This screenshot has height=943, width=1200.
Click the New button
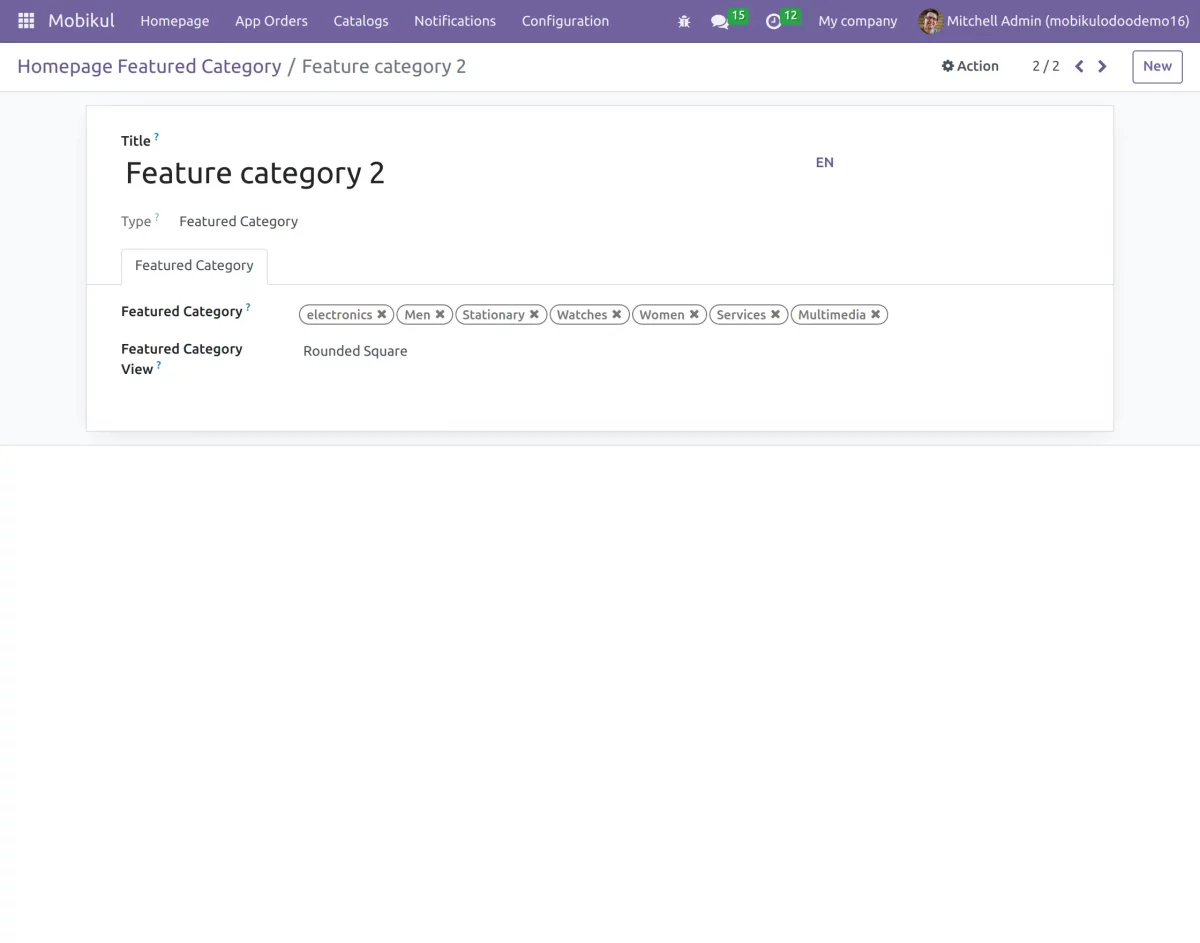pos(1156,66)
